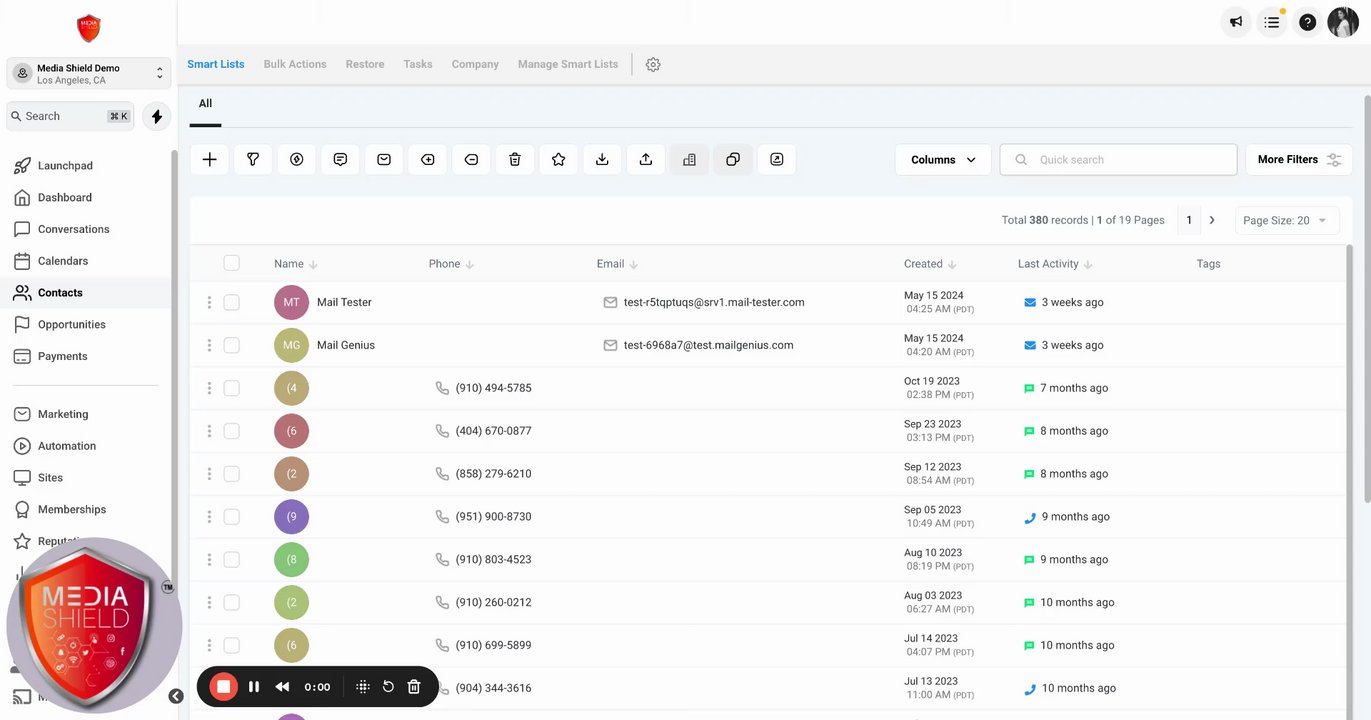Click the Add Contact plus icon
This screenshot has width=1371, height=720.
tap(209, 160)
